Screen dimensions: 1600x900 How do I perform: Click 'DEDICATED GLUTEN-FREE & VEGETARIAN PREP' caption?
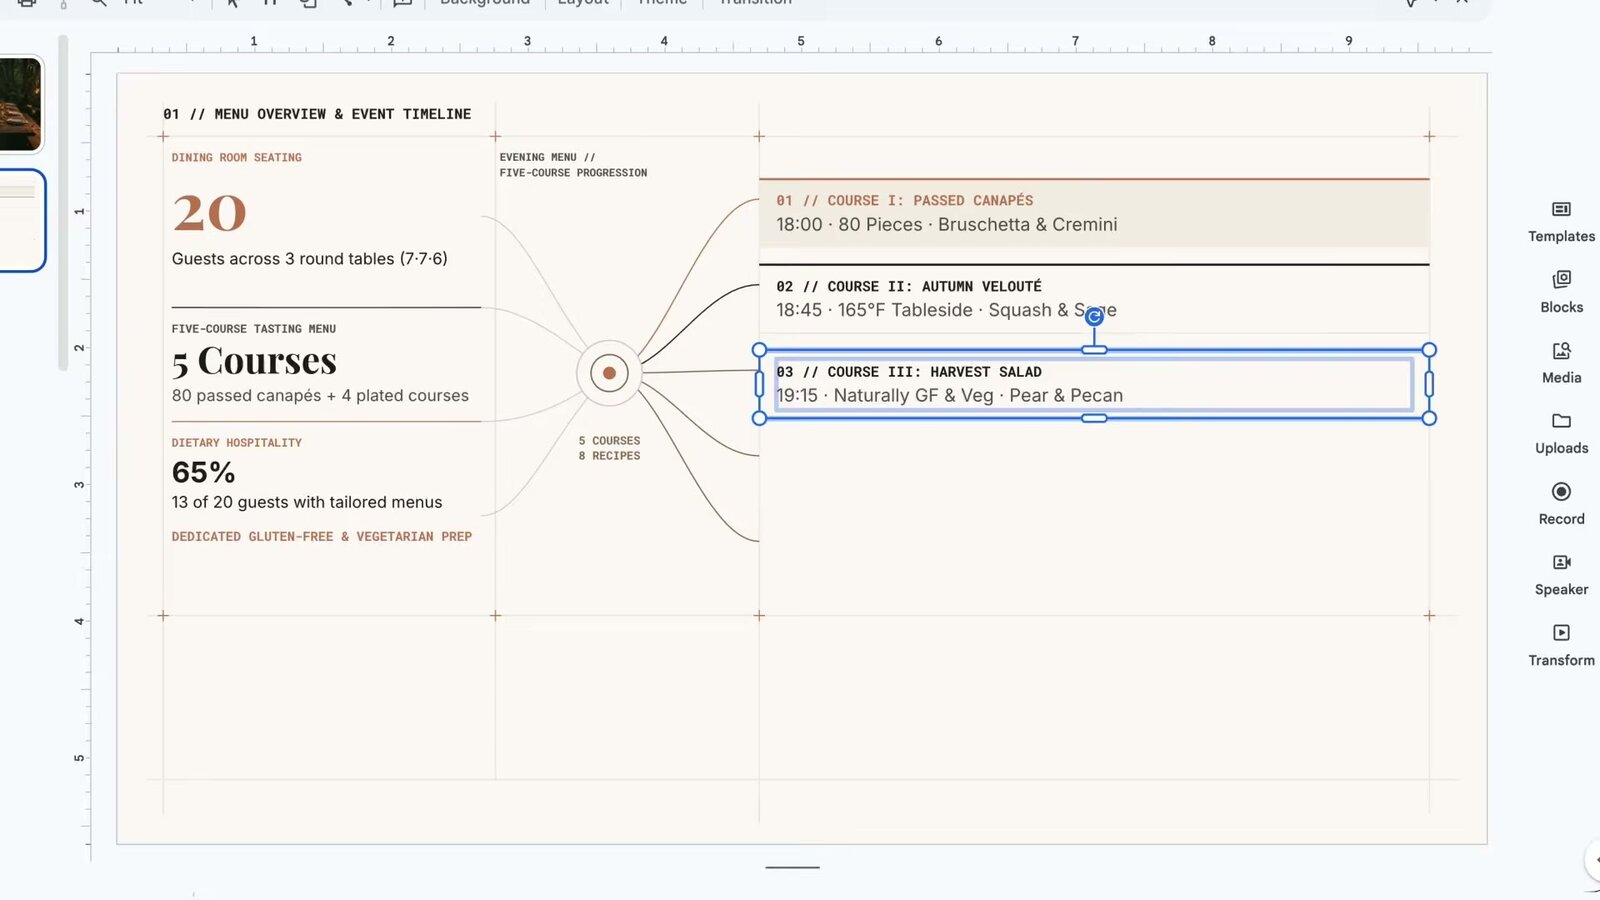point(321,537)
